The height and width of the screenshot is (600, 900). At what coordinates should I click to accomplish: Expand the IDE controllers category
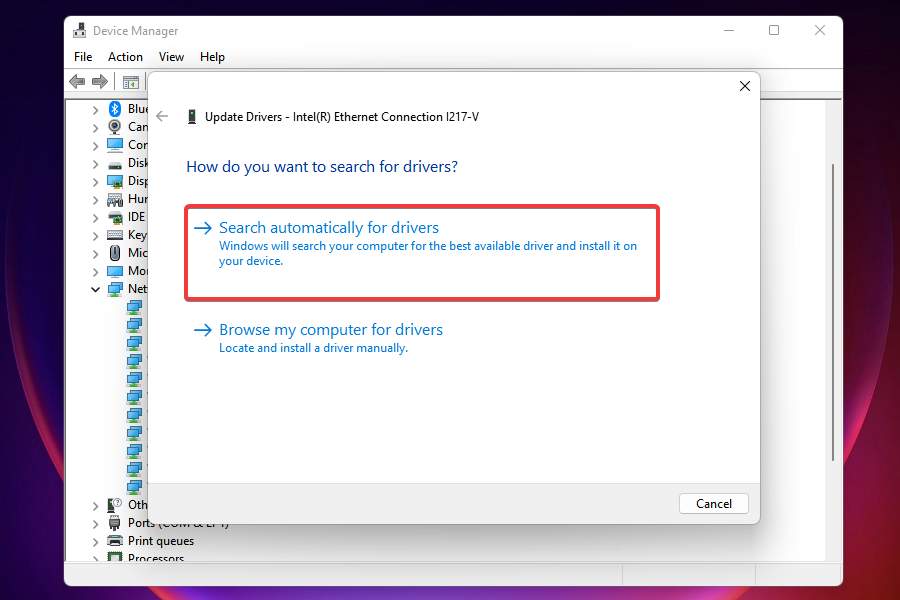(95, 218)
